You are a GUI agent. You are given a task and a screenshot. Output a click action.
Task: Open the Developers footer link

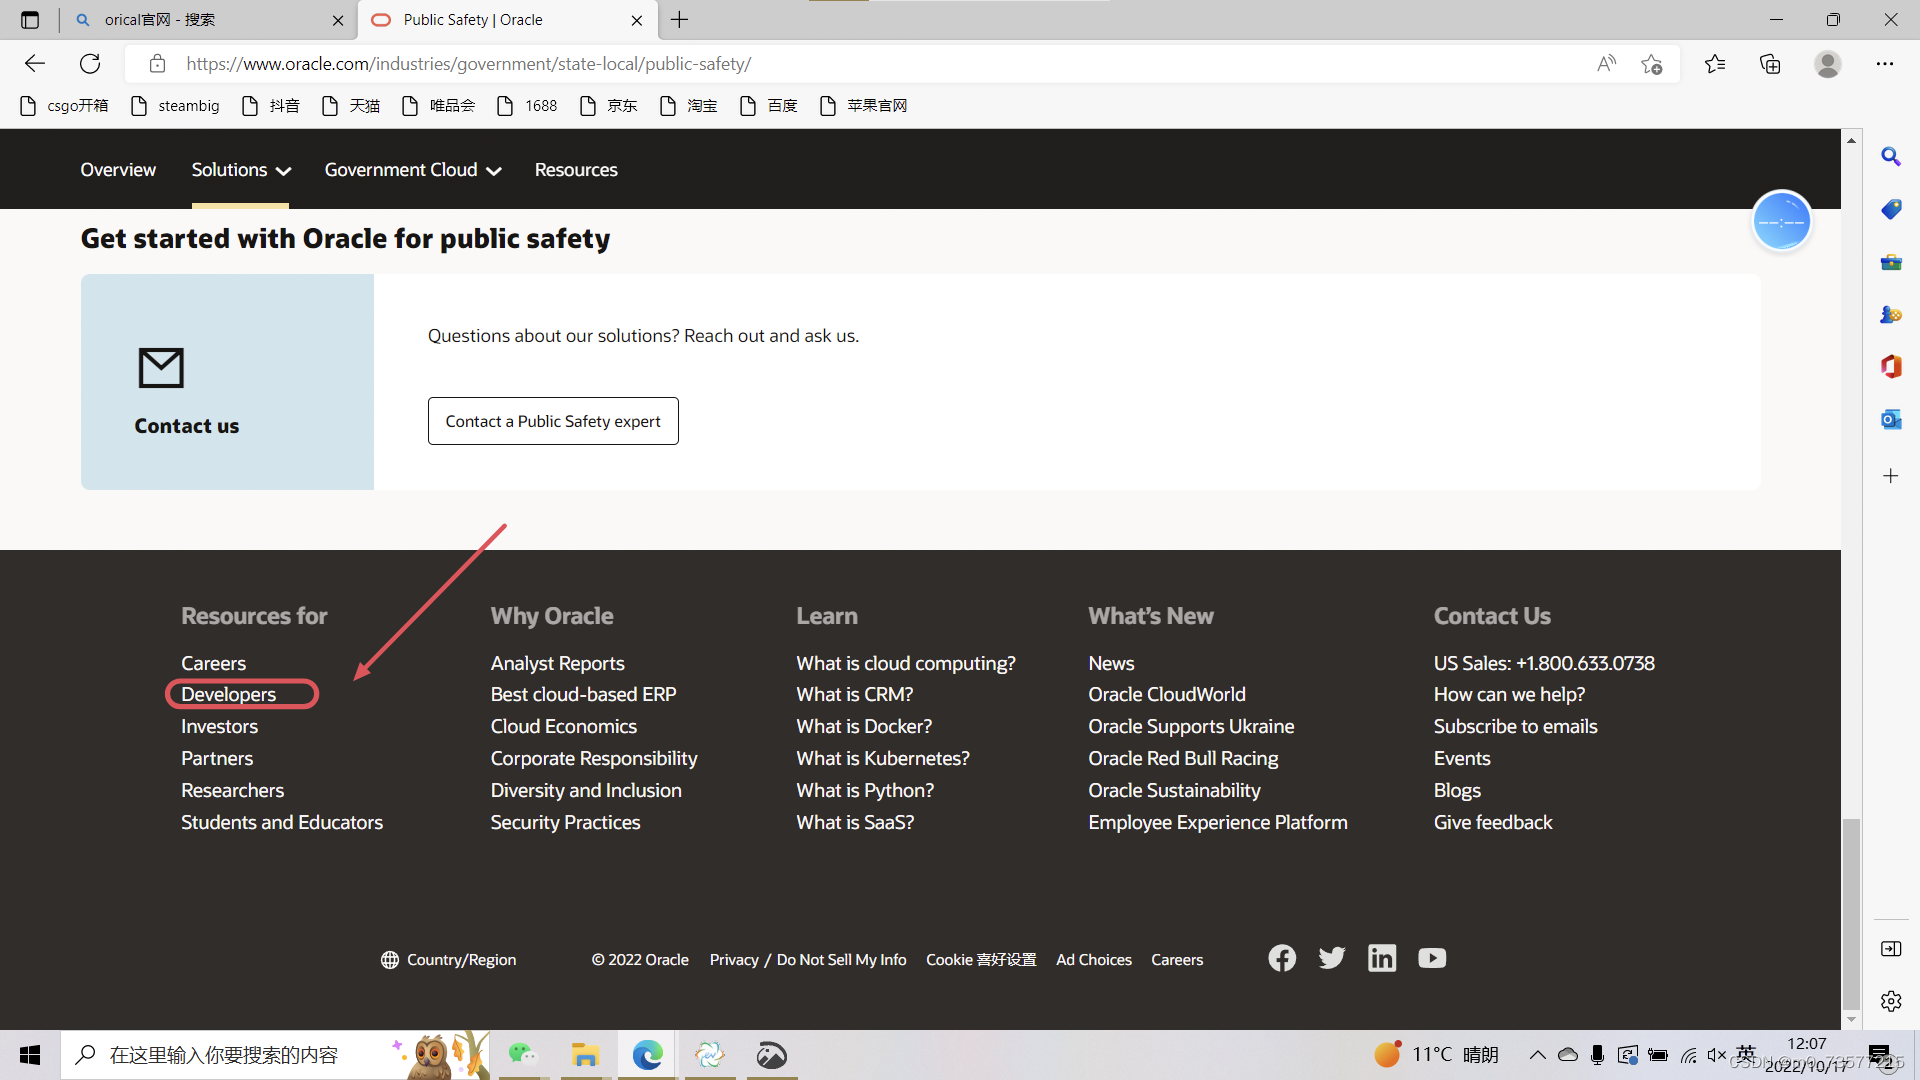[228, 694]
